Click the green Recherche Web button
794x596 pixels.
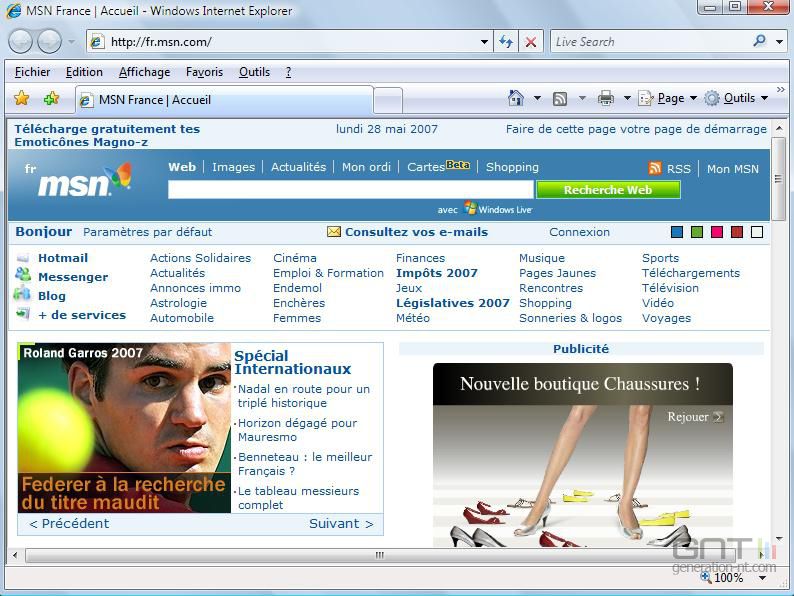[608, 190]
